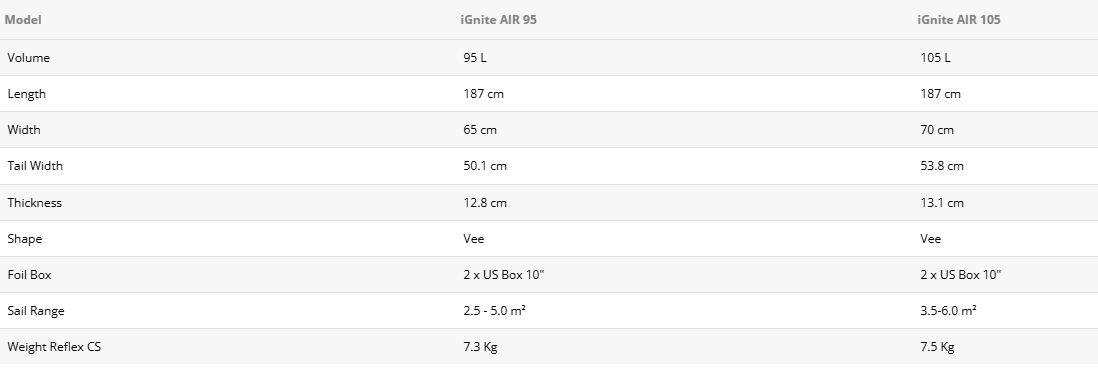Click the Length row label
Screen dimensions: 1098x368
point(27,94)
